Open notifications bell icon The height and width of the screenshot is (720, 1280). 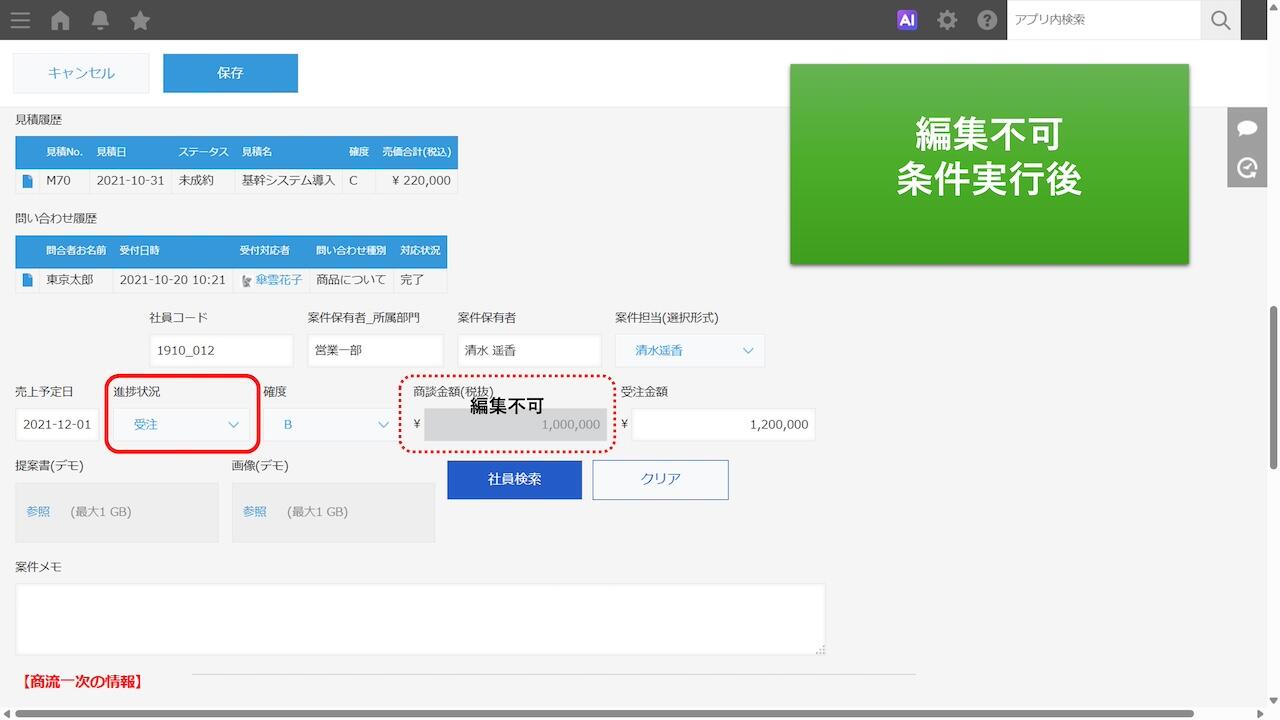click(100, 20)
